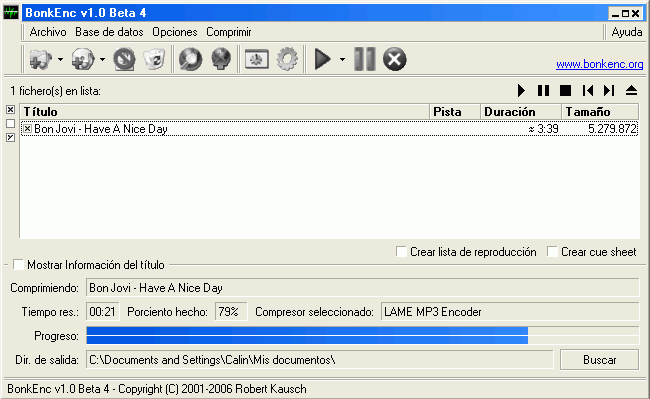Click the empty select-none box beside the list
The width and height of the screenshot is (650, 399).
pos(10,123)
